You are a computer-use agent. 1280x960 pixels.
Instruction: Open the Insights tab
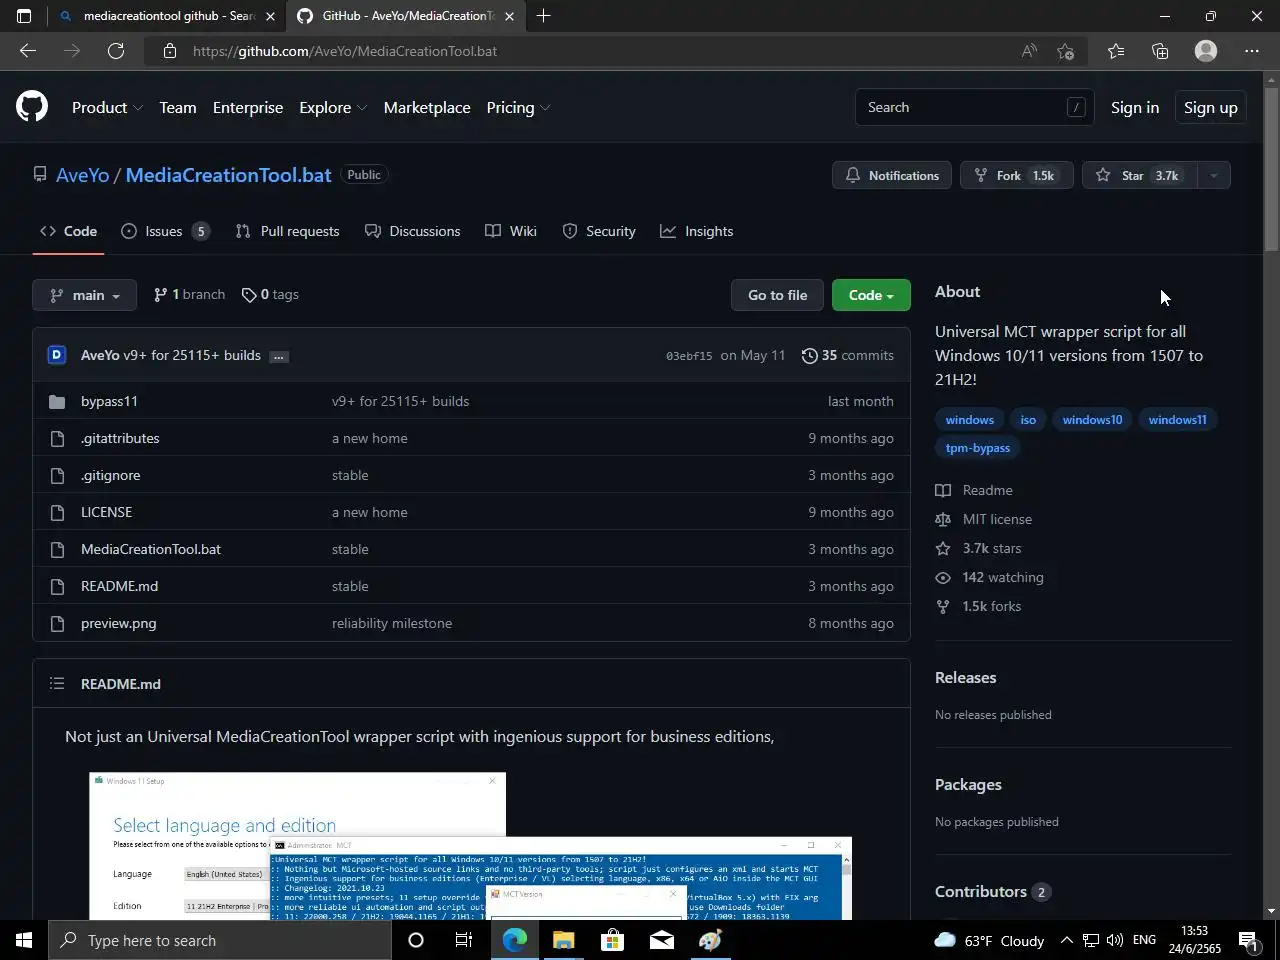(x=697, y=231)
